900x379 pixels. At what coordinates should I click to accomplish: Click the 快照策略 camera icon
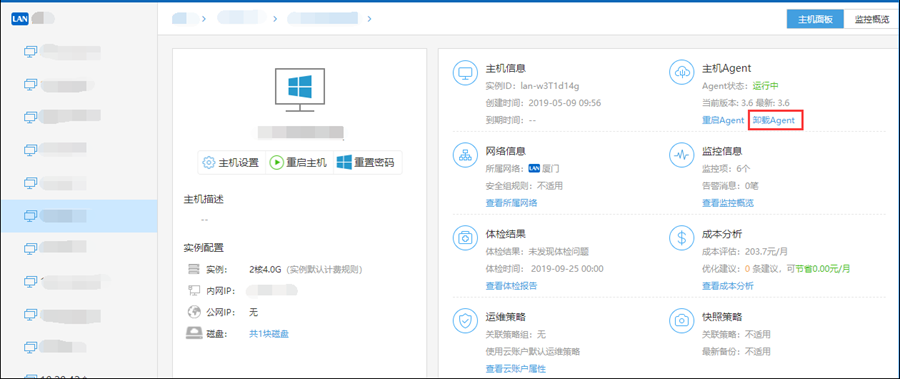[x=682, y=320]
